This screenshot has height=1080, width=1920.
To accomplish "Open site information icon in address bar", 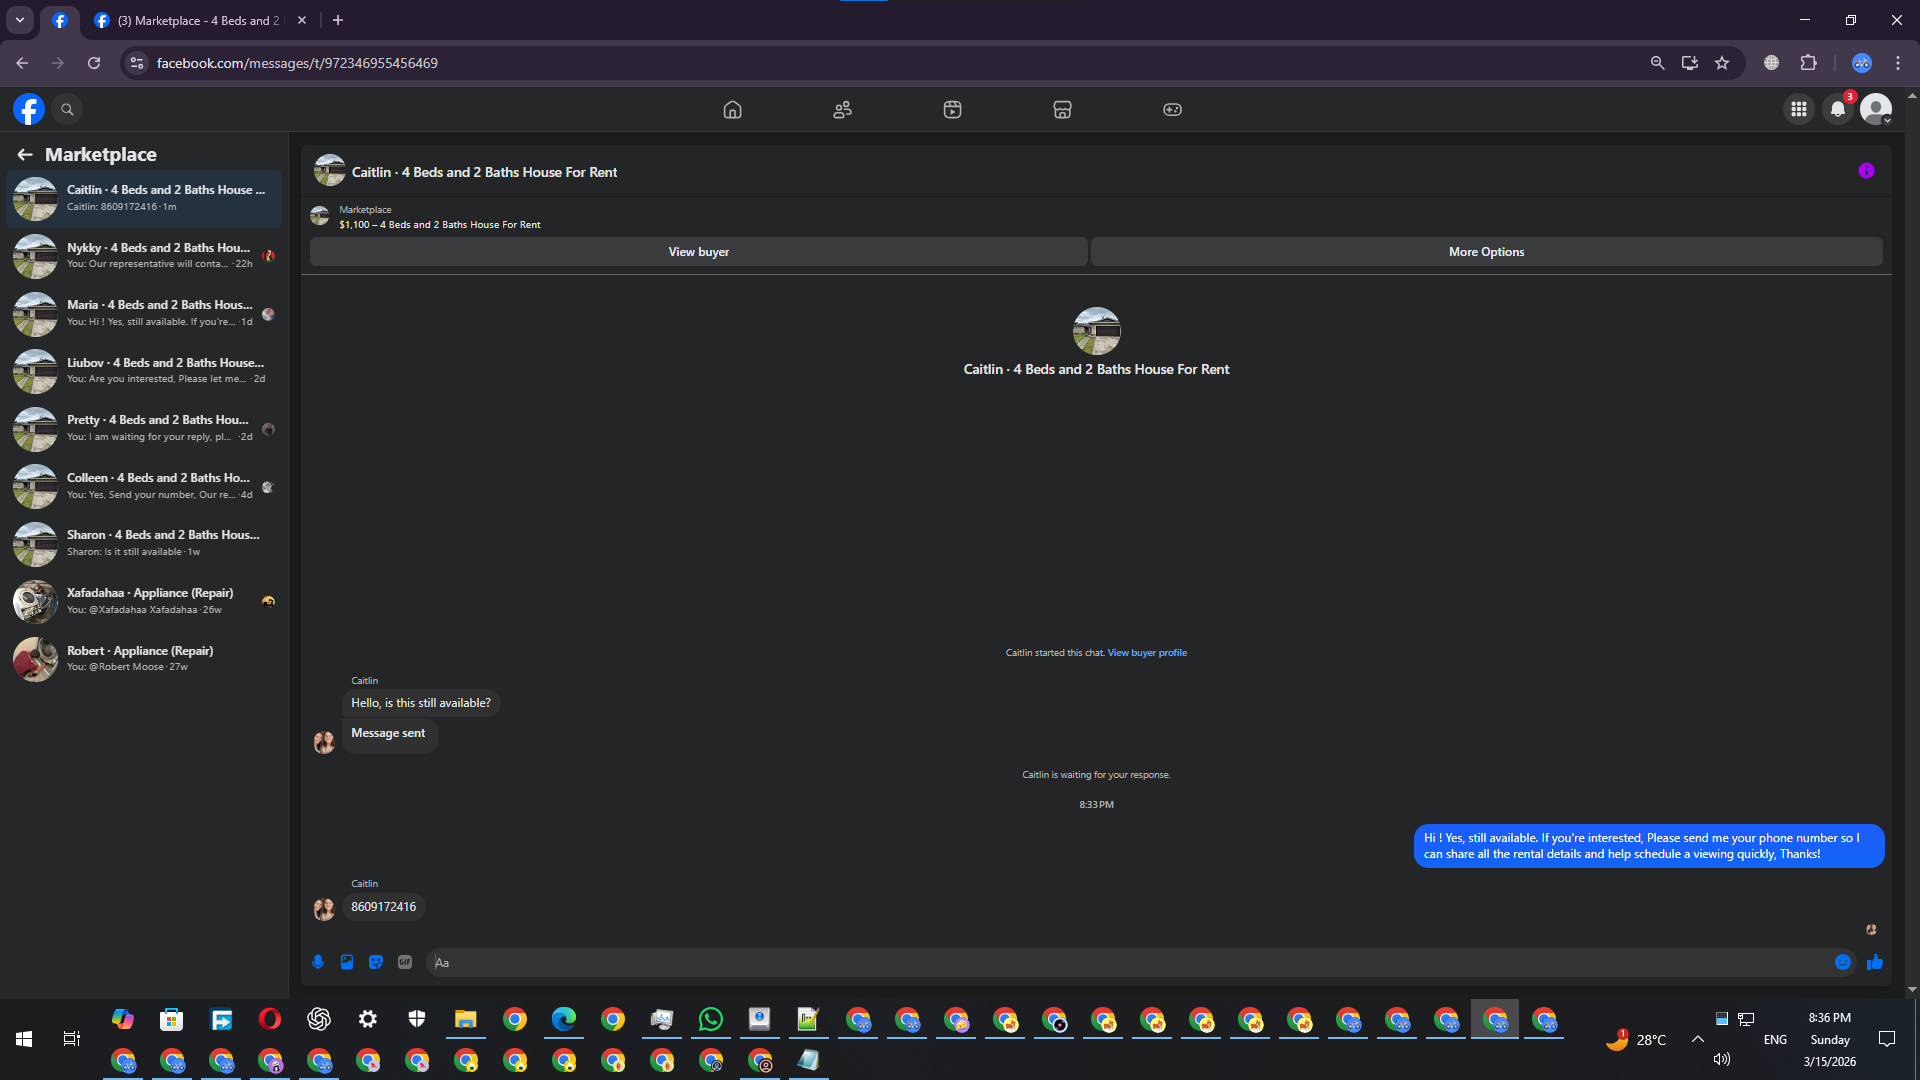I will point(137,63).
